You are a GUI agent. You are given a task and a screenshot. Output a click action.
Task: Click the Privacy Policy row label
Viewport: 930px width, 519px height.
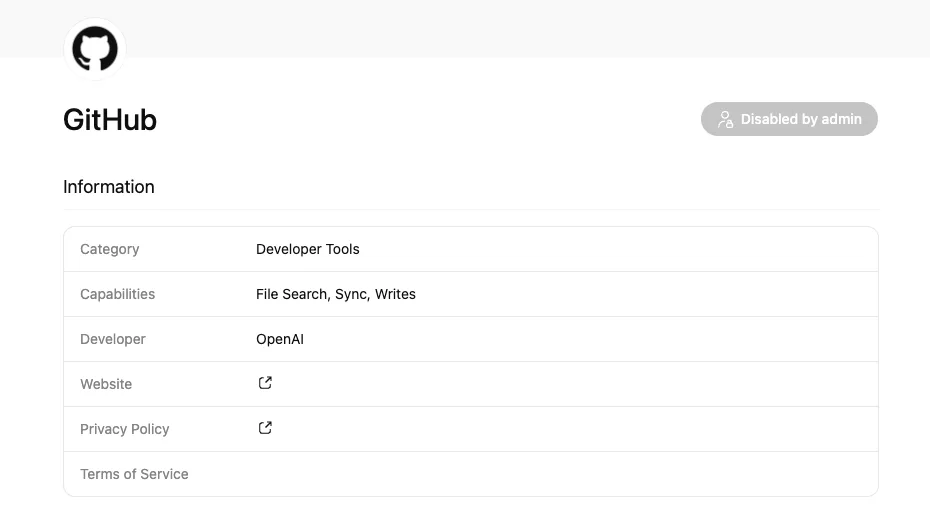coord(125,429)
